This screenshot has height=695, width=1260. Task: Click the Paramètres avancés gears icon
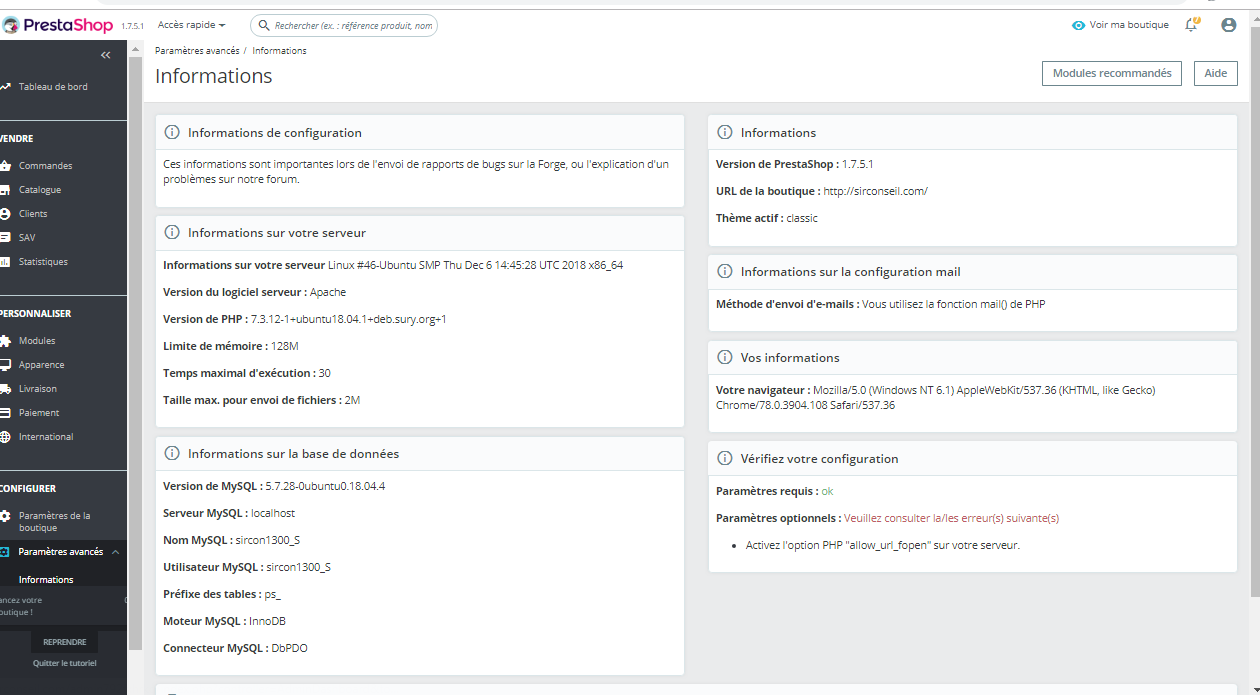[x=5, y=552]
